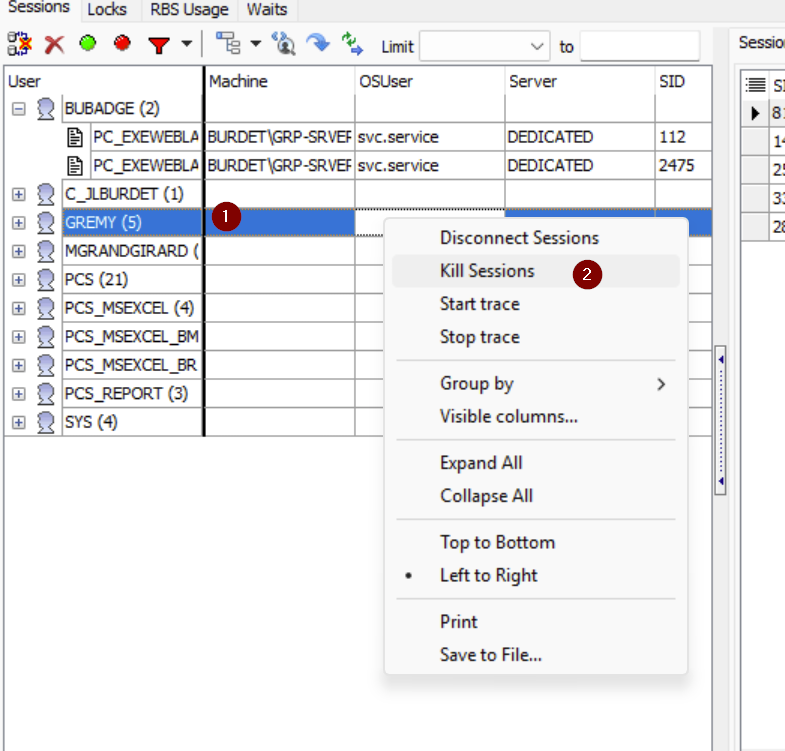The width and height of the screenshot is (785, 751).
Task: Choose Print from context menu
Action: click(536, 622)
